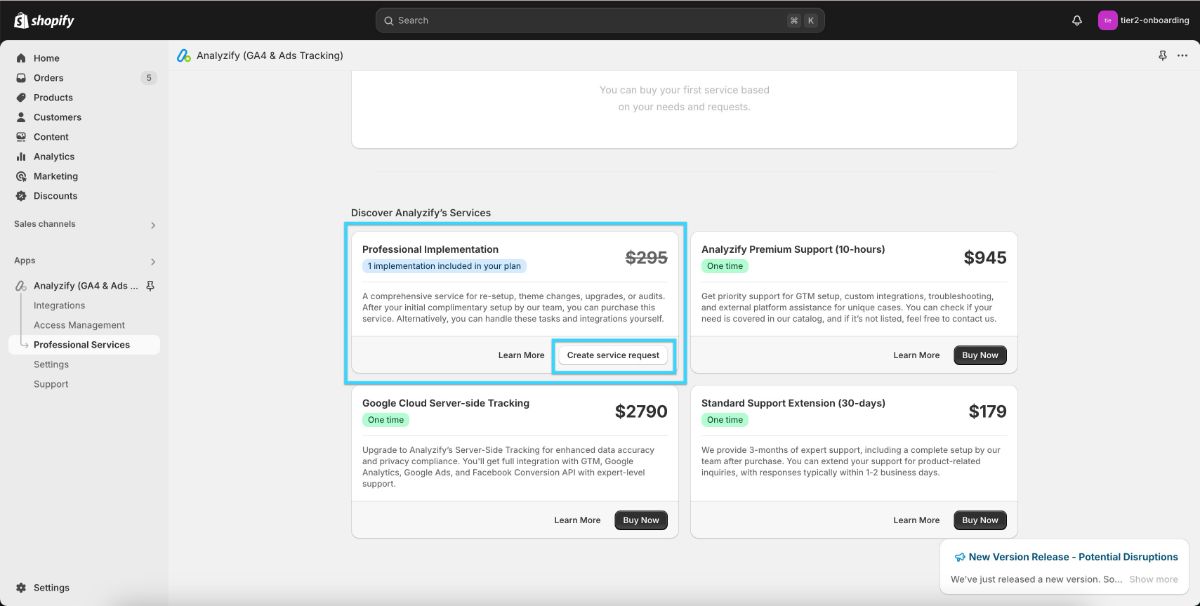This screenshot has height=606, width=1200.
Task: Click the "Analyzify Premium Support (10-hours)" title
Action: [793, 249]
